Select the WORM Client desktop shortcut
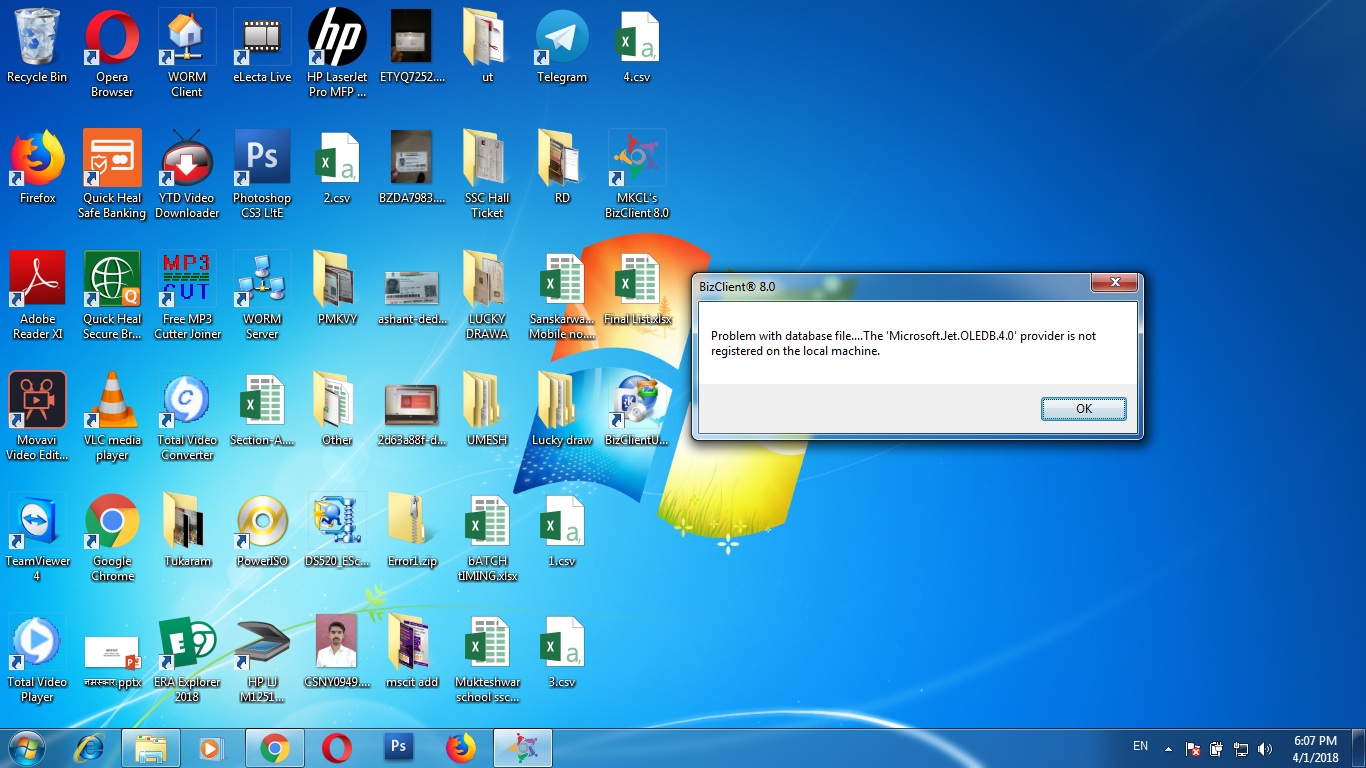Image resolution: width=1366 pixels, height=768 pixels. tap(187, 54)
